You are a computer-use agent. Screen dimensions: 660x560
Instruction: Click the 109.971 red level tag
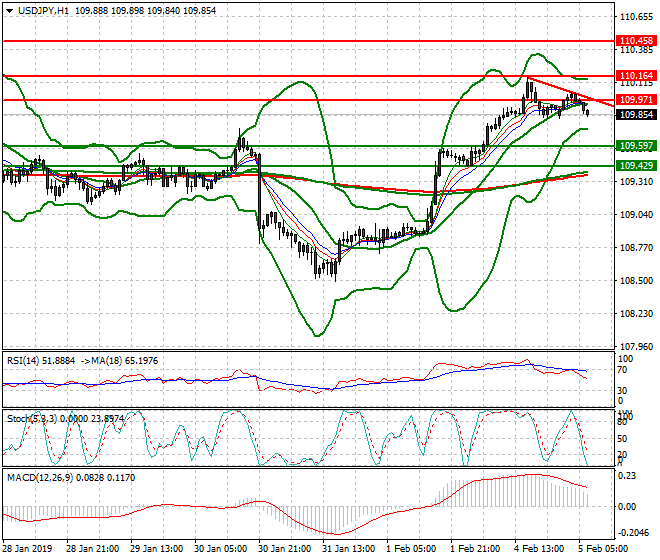[636, 100]
